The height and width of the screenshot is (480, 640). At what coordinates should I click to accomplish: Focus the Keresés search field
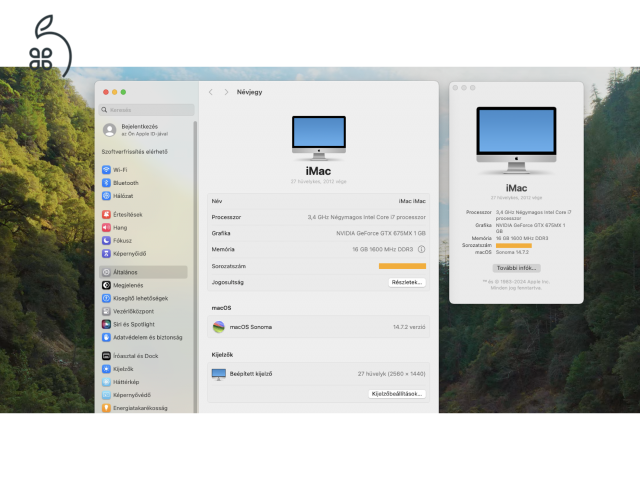point(147,110)
